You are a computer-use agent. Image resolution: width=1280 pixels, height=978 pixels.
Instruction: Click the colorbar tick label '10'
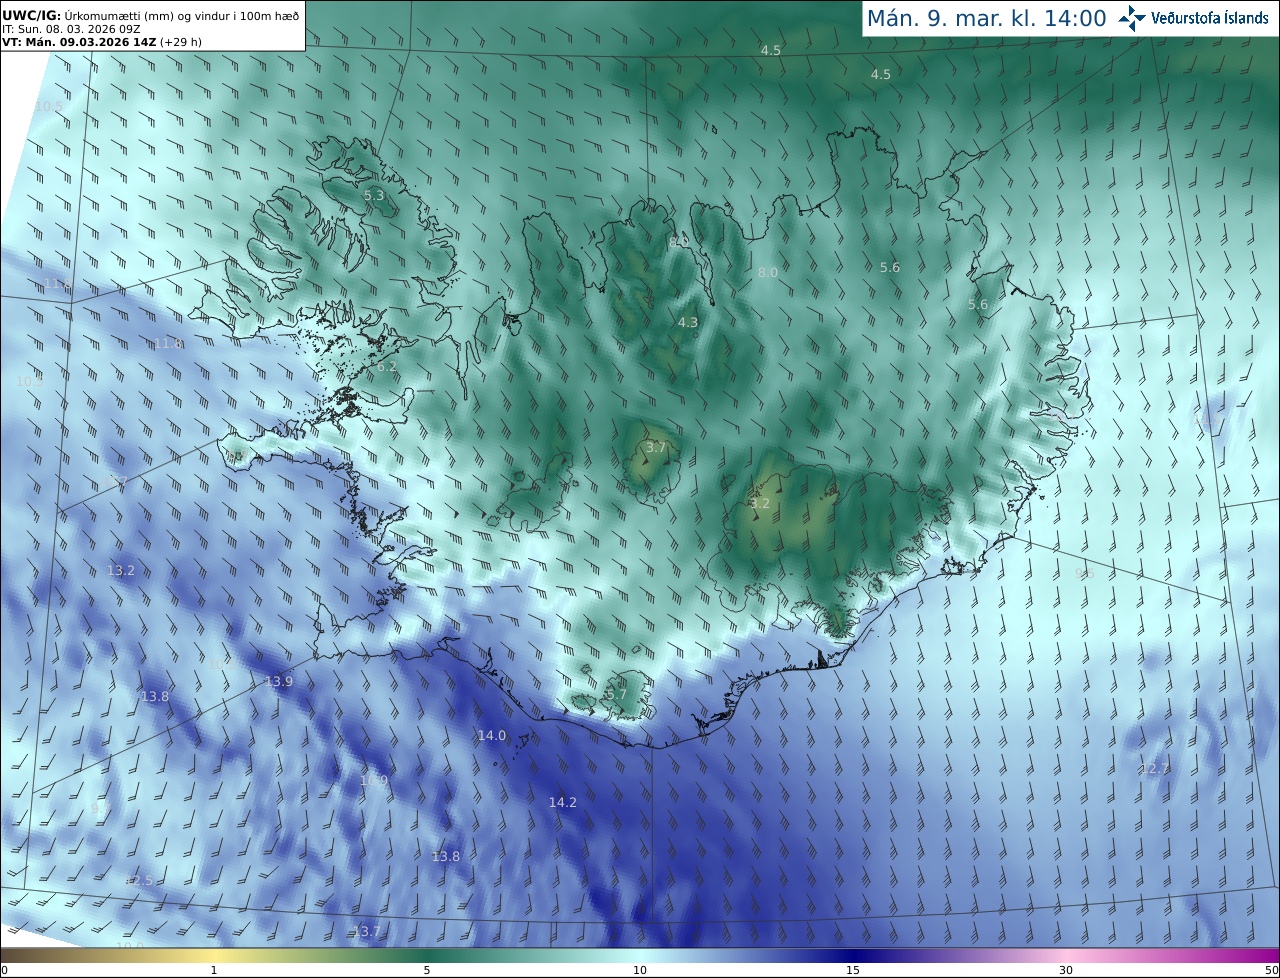click(640, 970)
